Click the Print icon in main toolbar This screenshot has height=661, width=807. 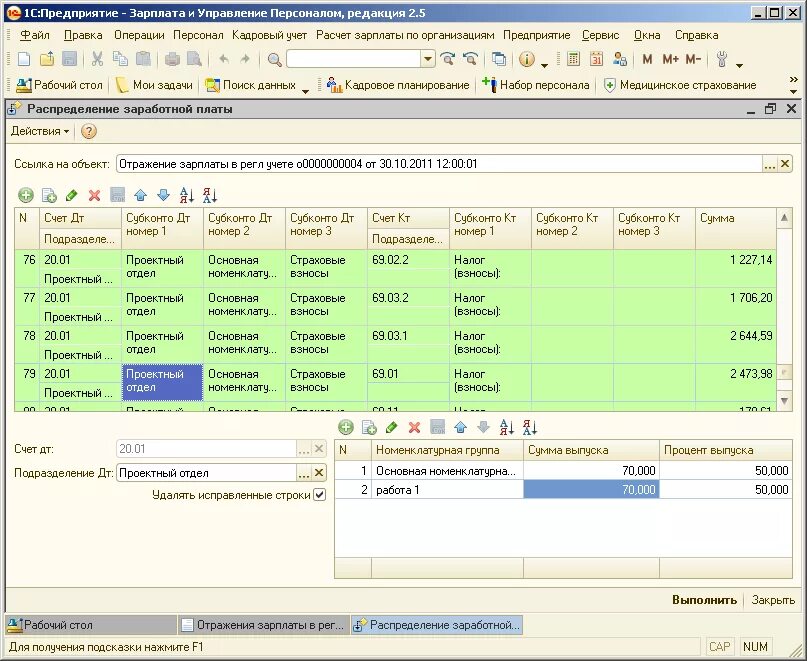point(172,59)
